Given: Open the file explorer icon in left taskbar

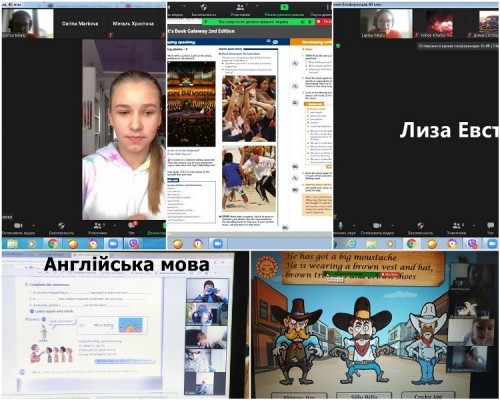Looking at the screenshot, I should click(x=12, y=244).
